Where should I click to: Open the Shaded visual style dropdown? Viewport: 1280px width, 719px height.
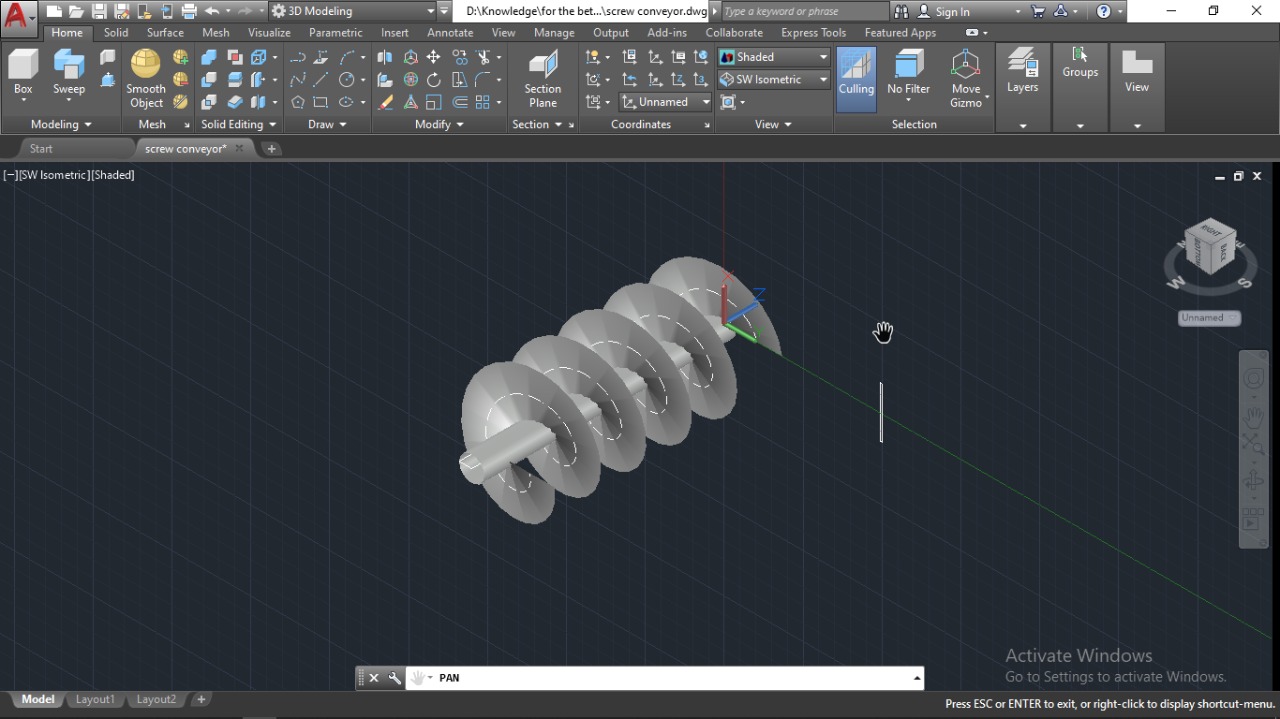click(774, 57)
